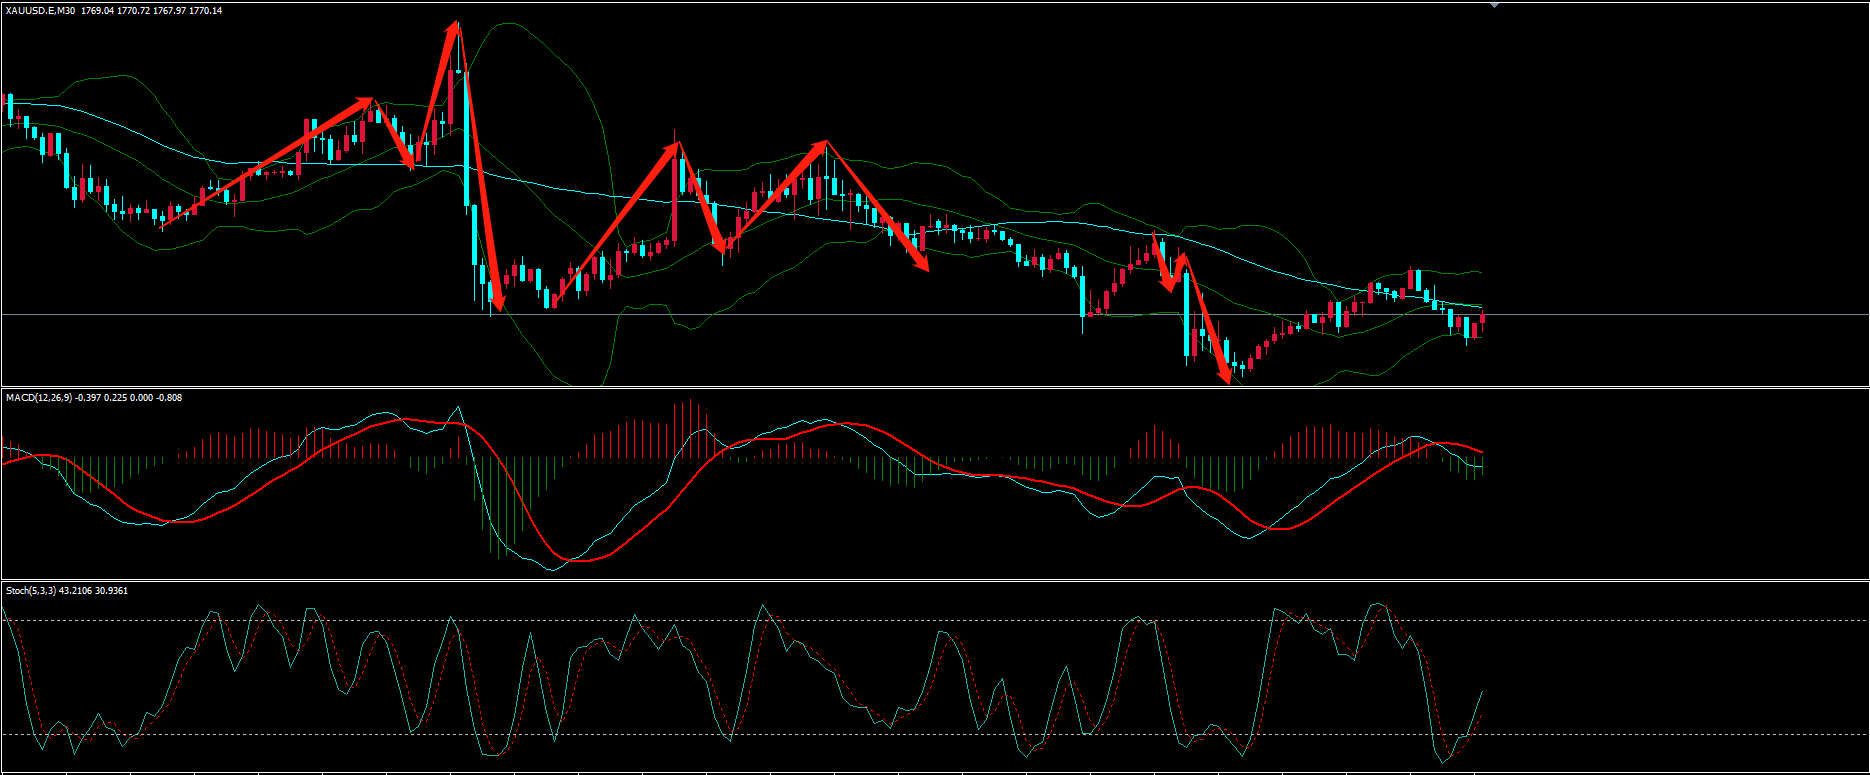Click the right end of the red MACD signal line
The image size is (1870, 775).
[x=1482, y=452]
